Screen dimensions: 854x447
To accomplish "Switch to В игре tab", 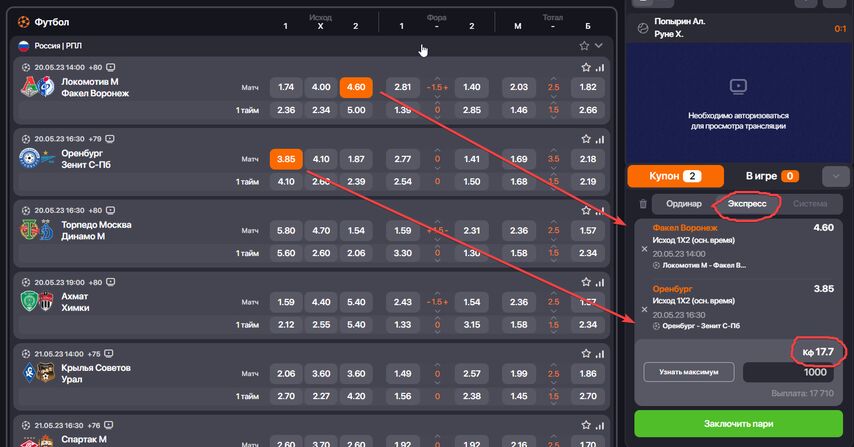I will click(x=772, y=176).
